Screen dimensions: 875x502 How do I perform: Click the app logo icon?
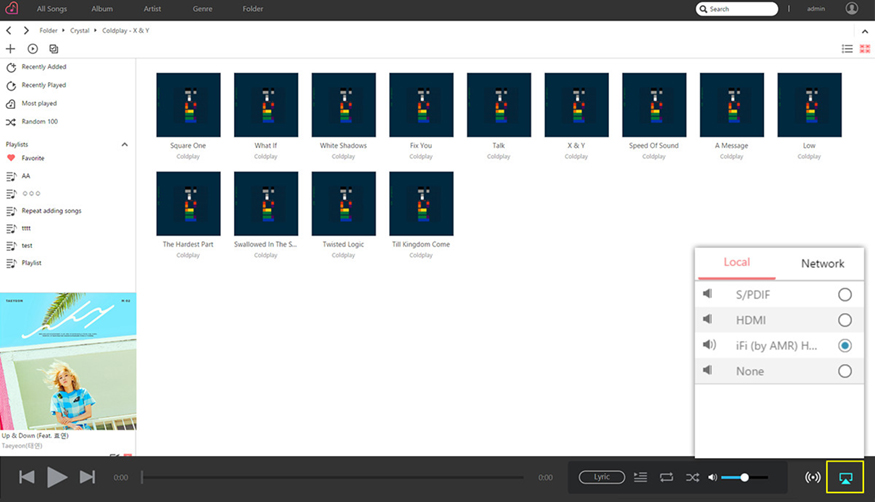tap(11, 8)
